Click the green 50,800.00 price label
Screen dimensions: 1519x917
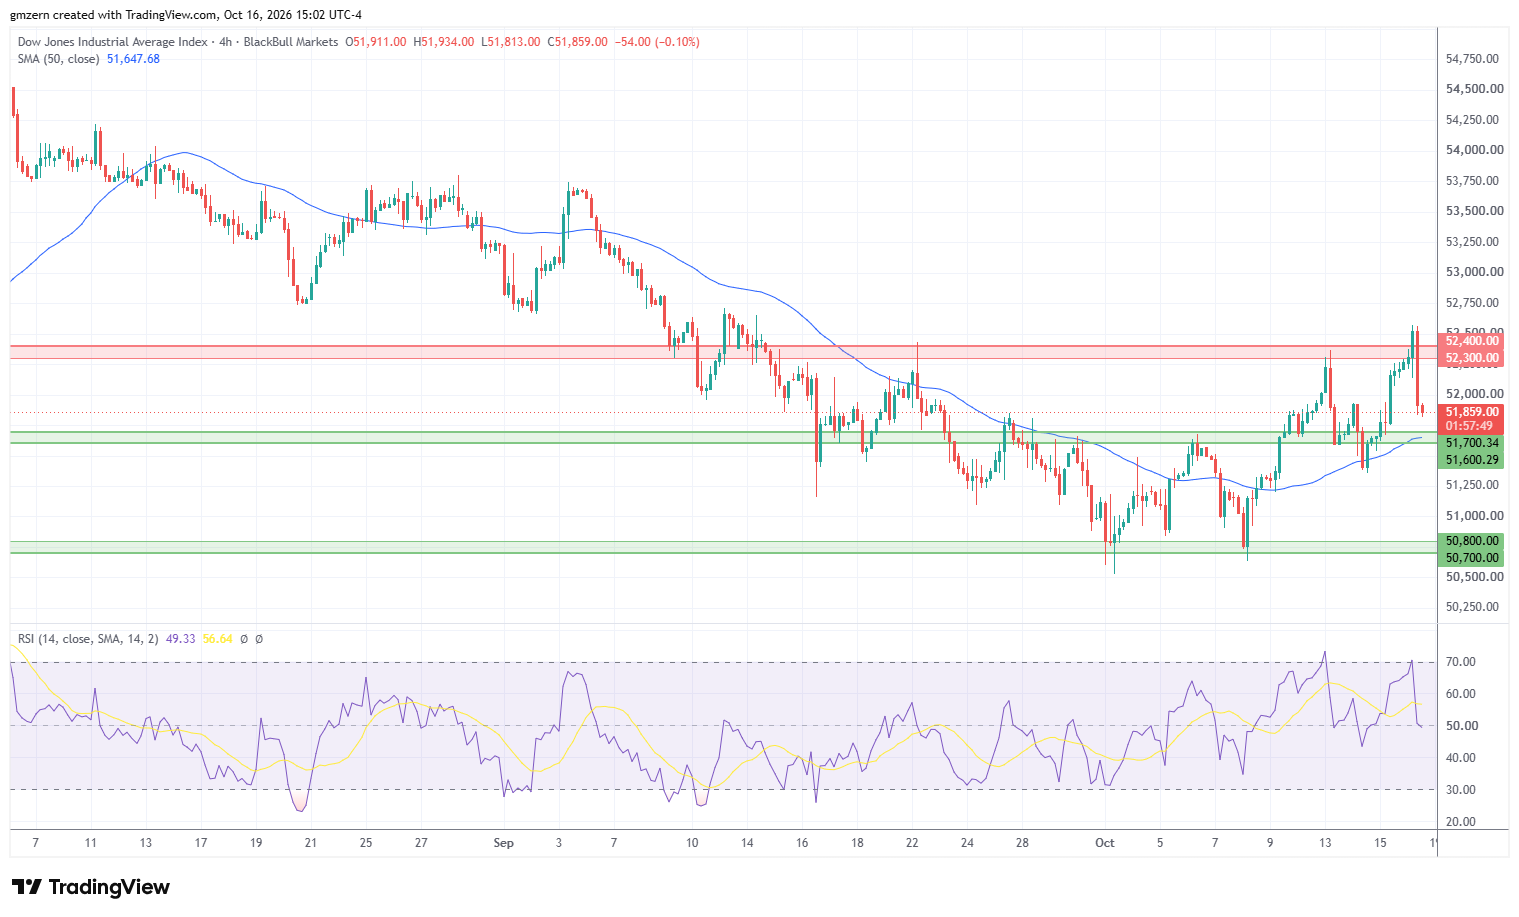tap(1472, 541)
